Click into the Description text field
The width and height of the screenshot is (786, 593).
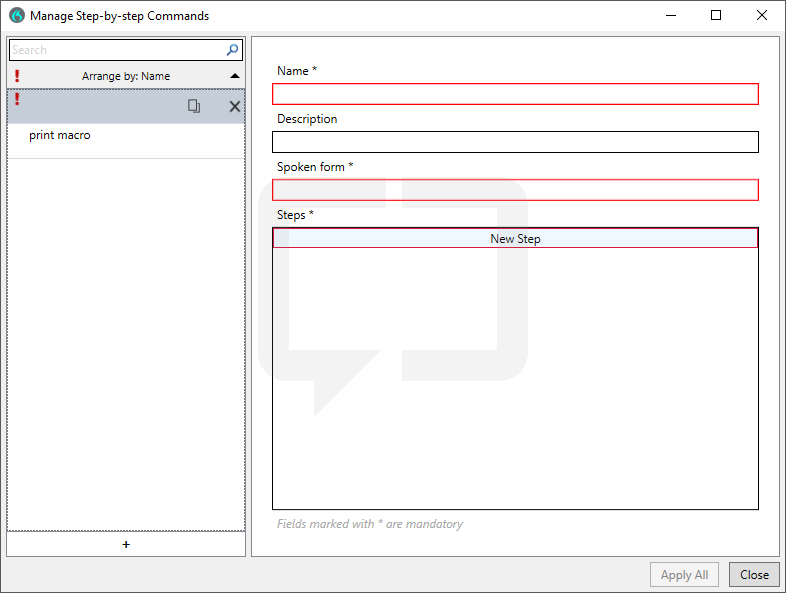click(x=515, y=142)
